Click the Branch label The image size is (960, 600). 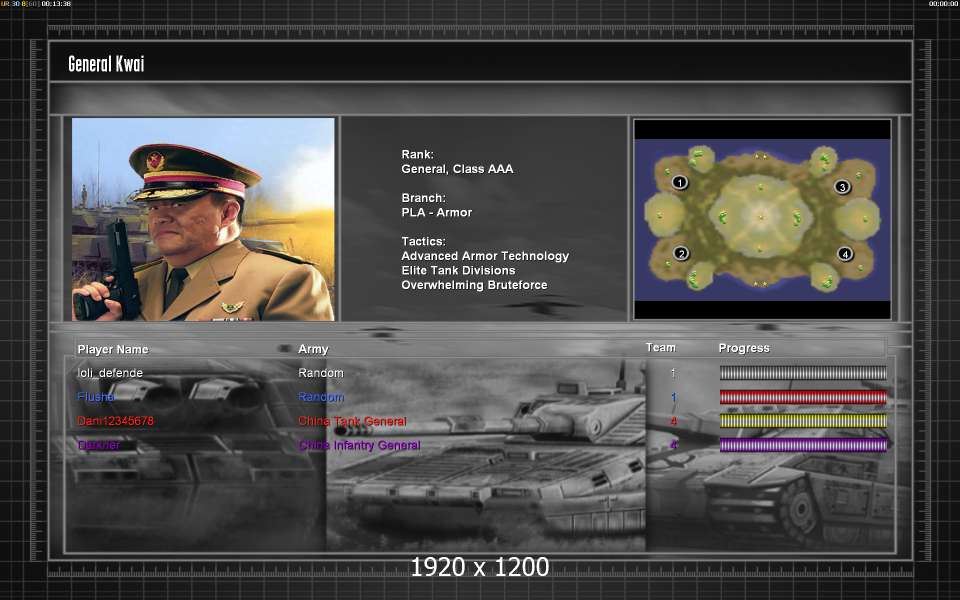pyautogui.click(x=424, y=198)
